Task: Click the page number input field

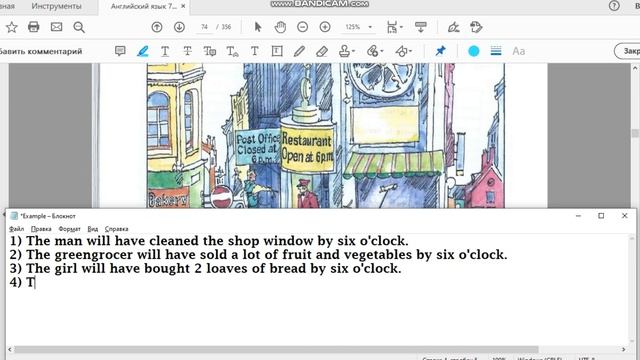Action: (x=204, y=27)
